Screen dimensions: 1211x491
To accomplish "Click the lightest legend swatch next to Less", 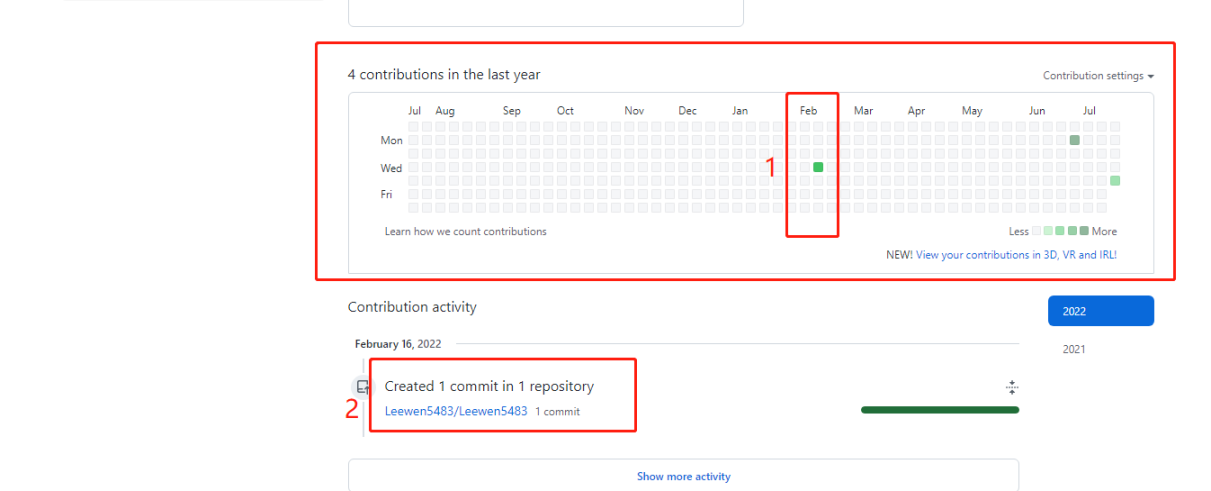I will tap(1037, 231).
